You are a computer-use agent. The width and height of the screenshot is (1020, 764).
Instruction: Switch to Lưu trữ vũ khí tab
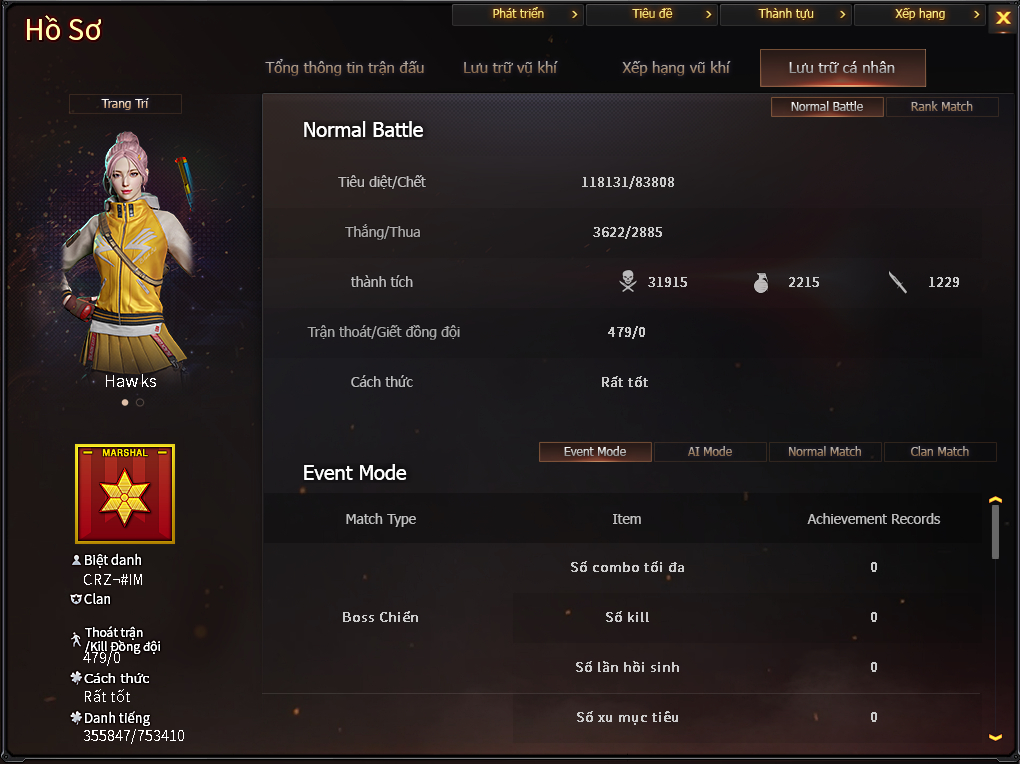pyautogui.click(x=510, y=68)
